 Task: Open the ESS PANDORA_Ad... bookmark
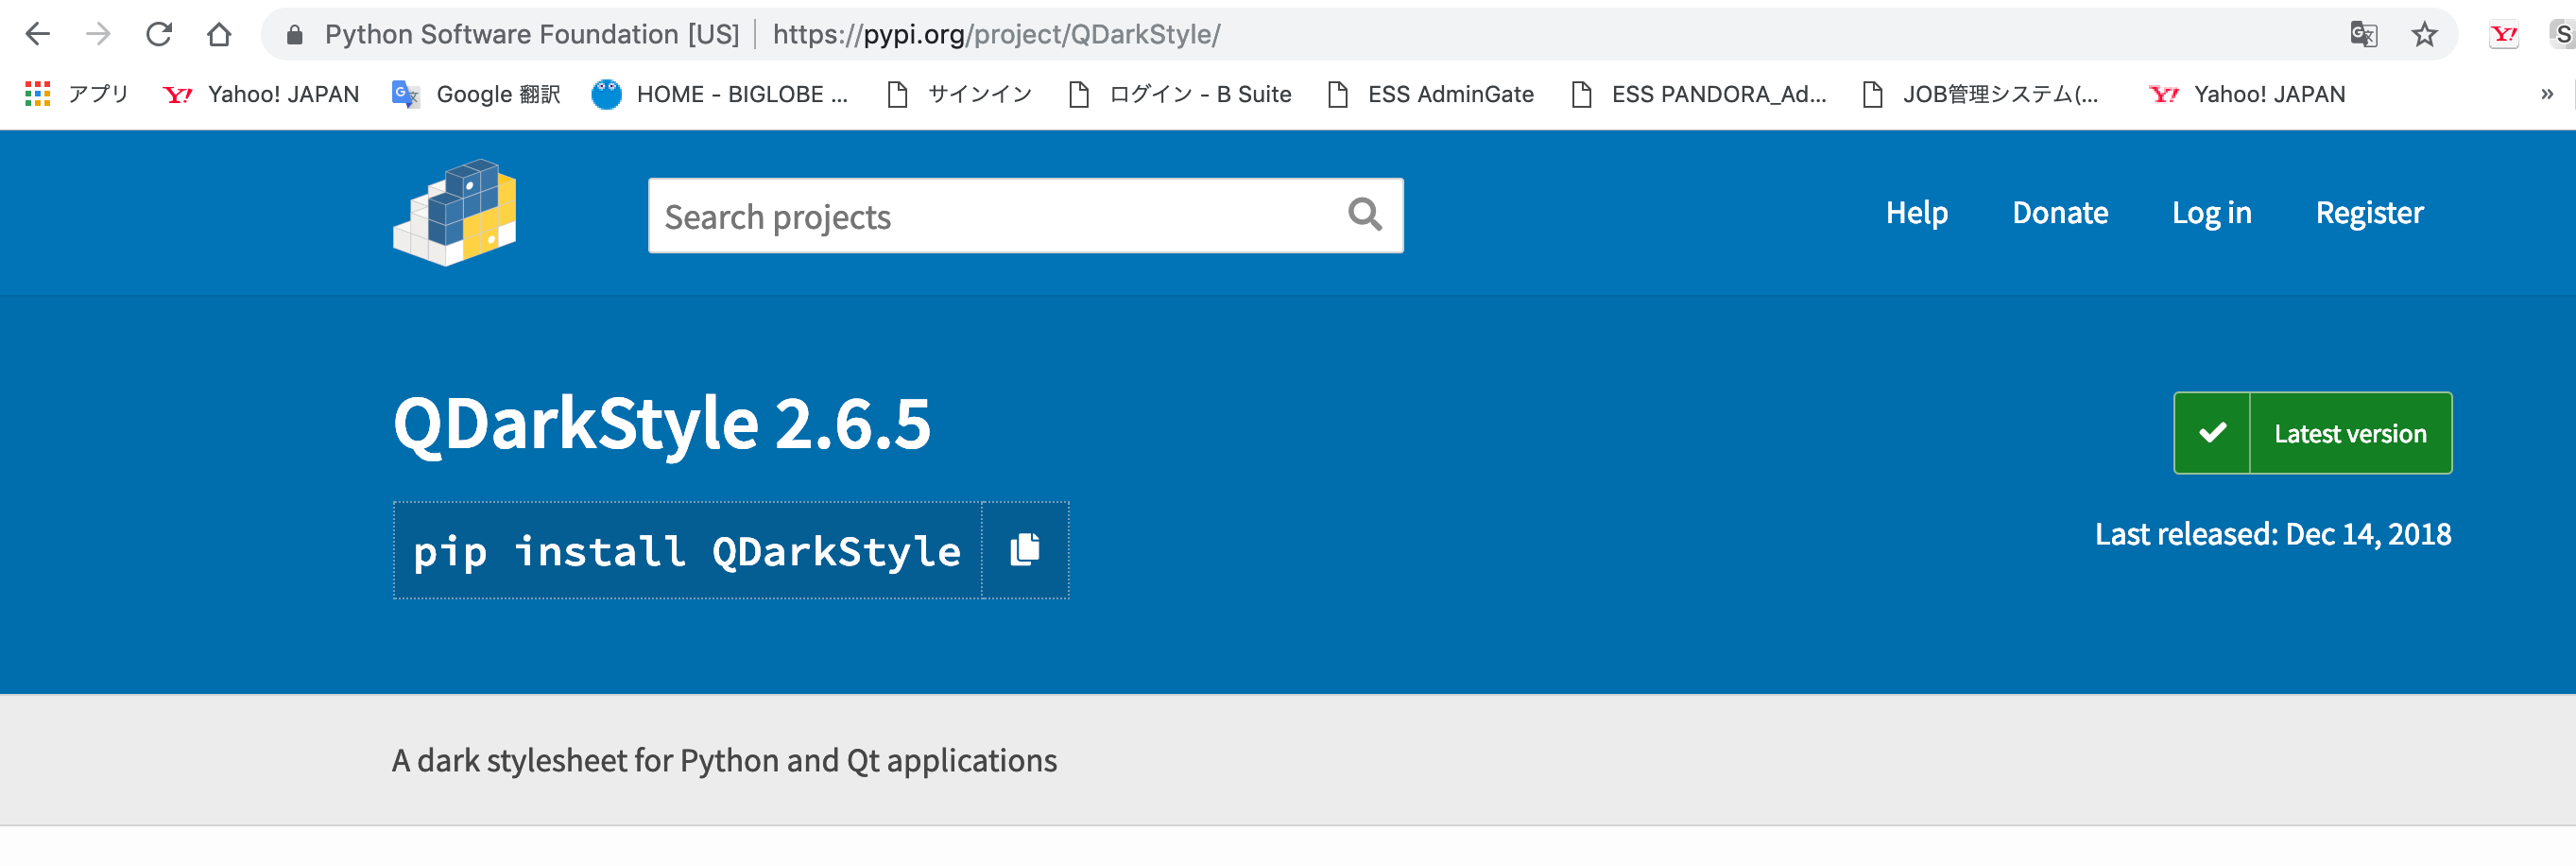coord(1699,94)
